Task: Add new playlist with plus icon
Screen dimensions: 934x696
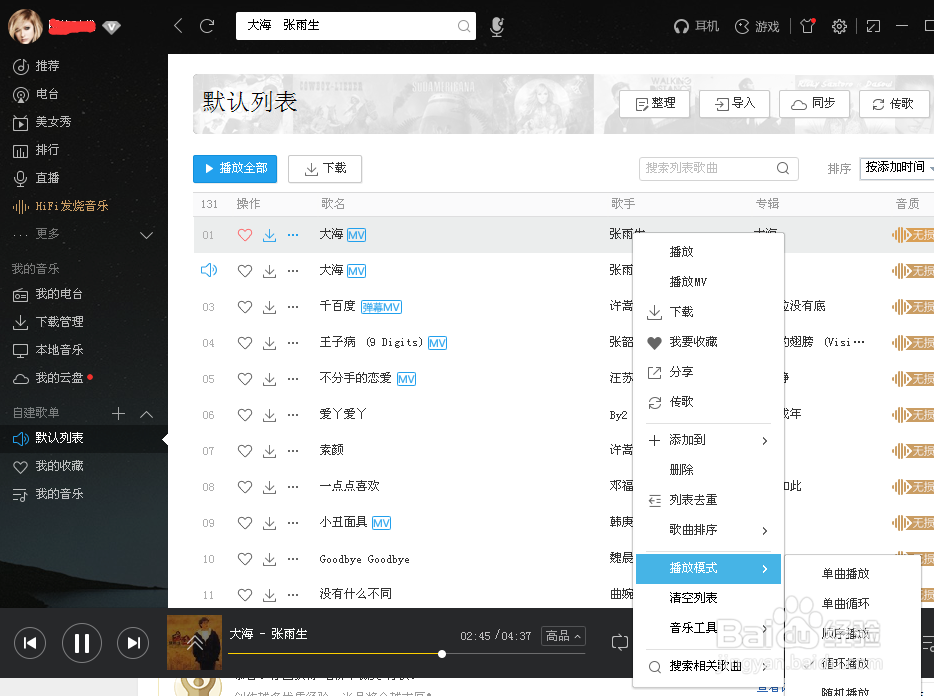Action: tap(119, 414)
